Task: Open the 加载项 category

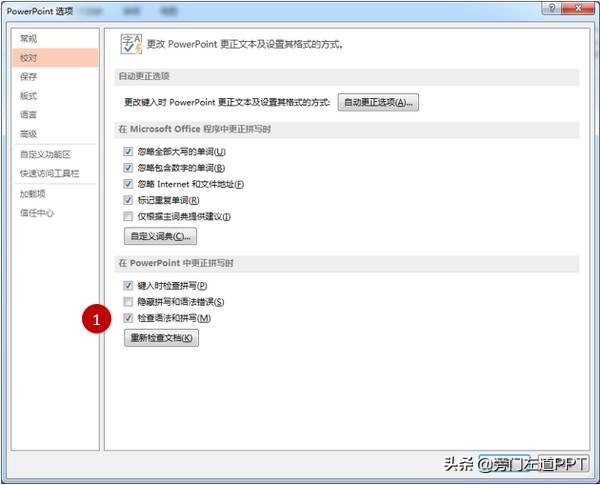Action: coord(55,194)
